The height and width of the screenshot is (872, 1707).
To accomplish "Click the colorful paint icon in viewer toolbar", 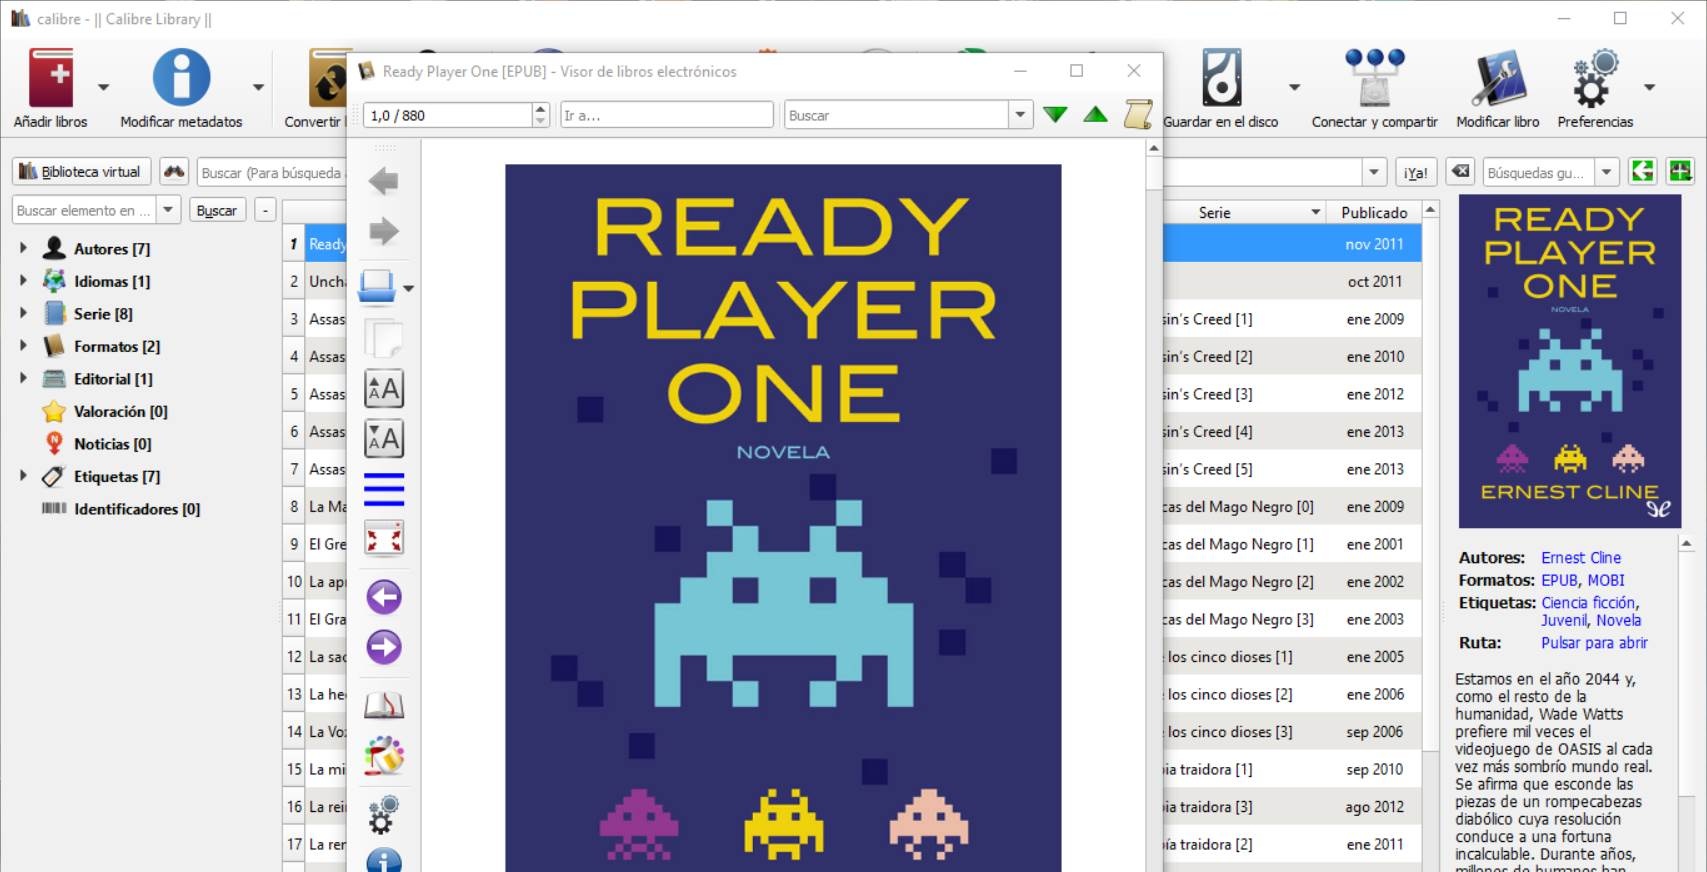I will point(384,756).
